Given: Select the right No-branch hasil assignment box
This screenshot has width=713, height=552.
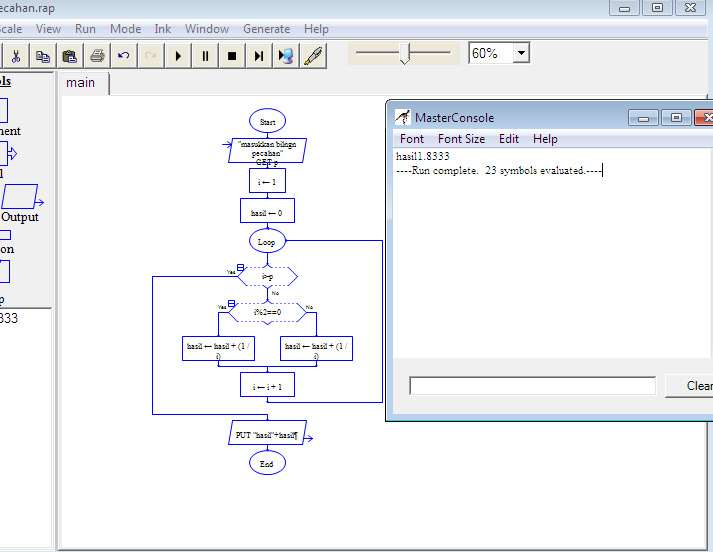Looking at the screenshot, I should coord(316,349).
